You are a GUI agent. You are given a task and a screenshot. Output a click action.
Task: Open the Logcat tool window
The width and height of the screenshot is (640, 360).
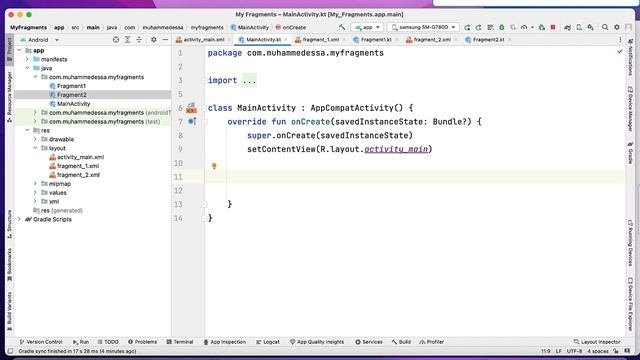pos(268,342)
